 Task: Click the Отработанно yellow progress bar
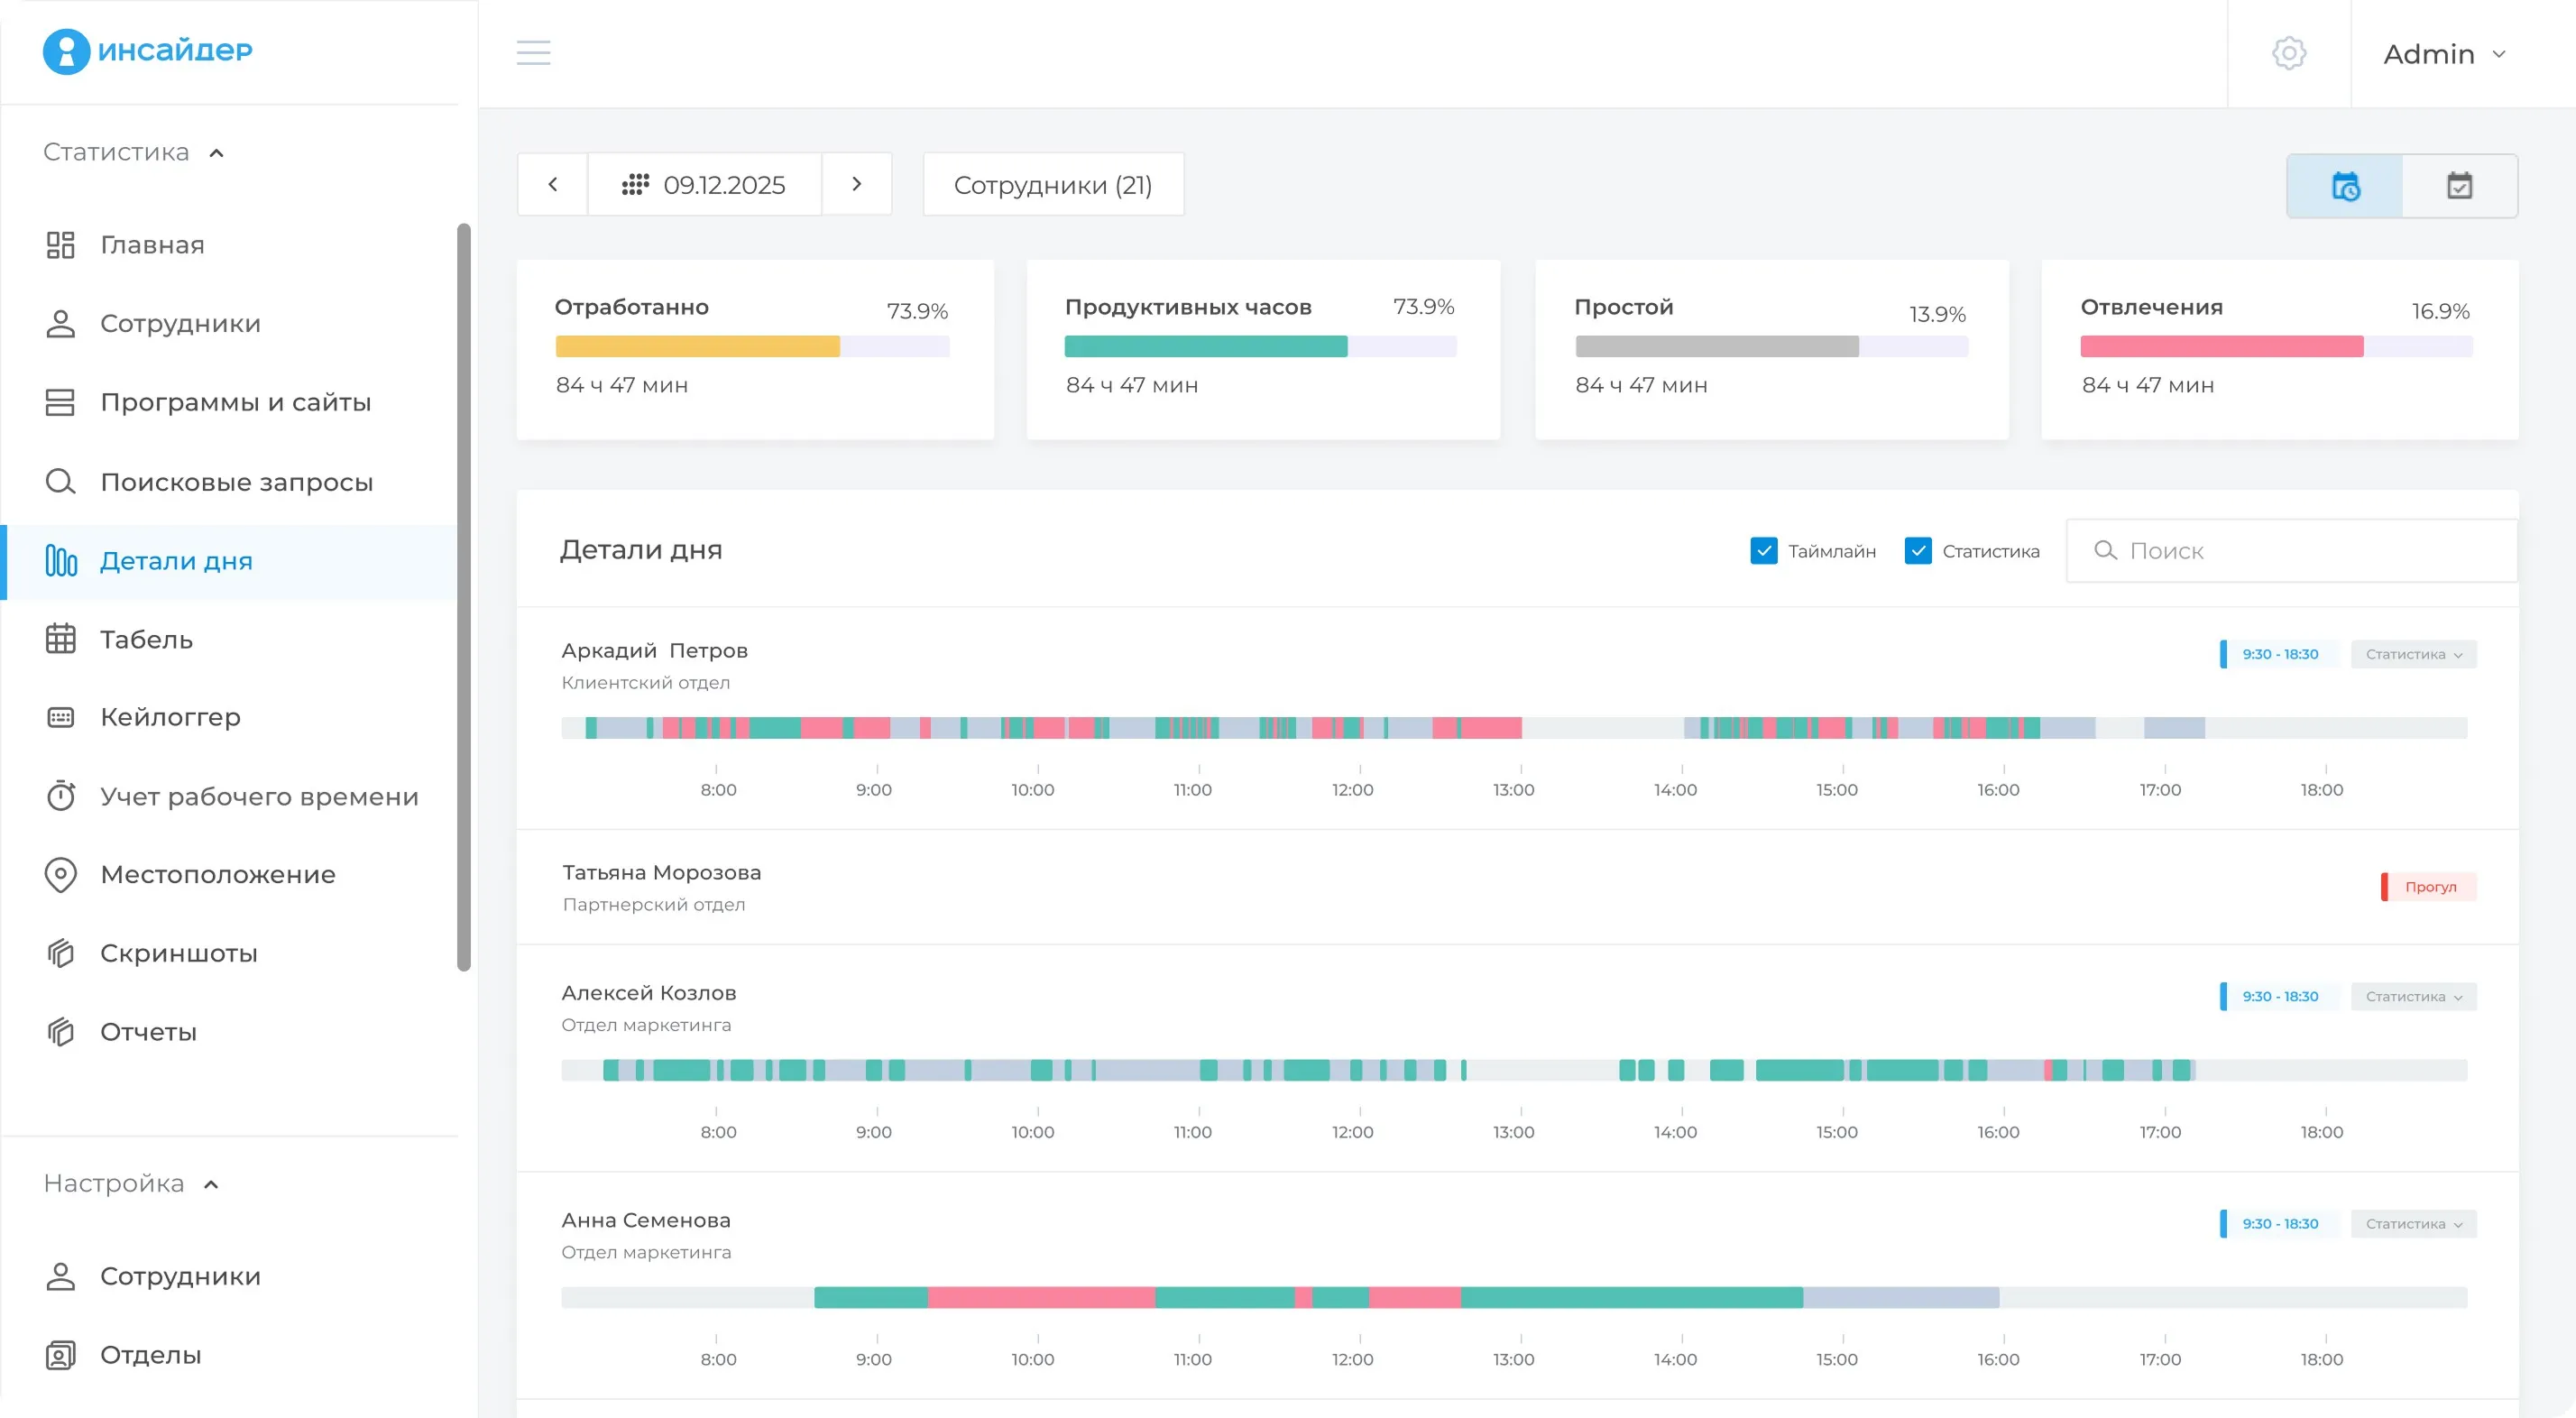coord(697,347)
